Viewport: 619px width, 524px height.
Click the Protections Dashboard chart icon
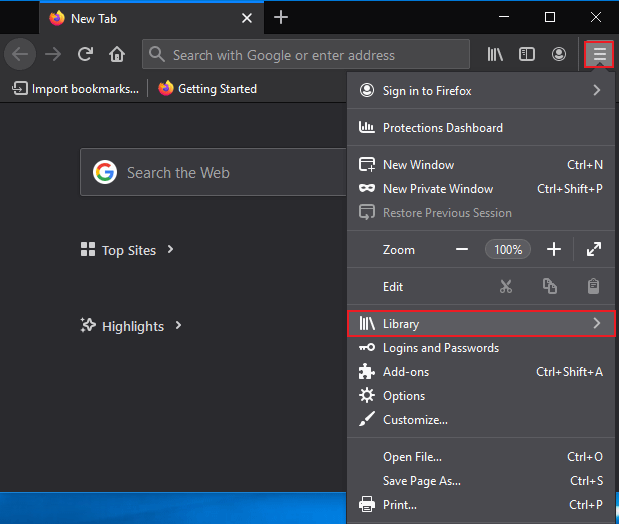(x=367, y=127)
